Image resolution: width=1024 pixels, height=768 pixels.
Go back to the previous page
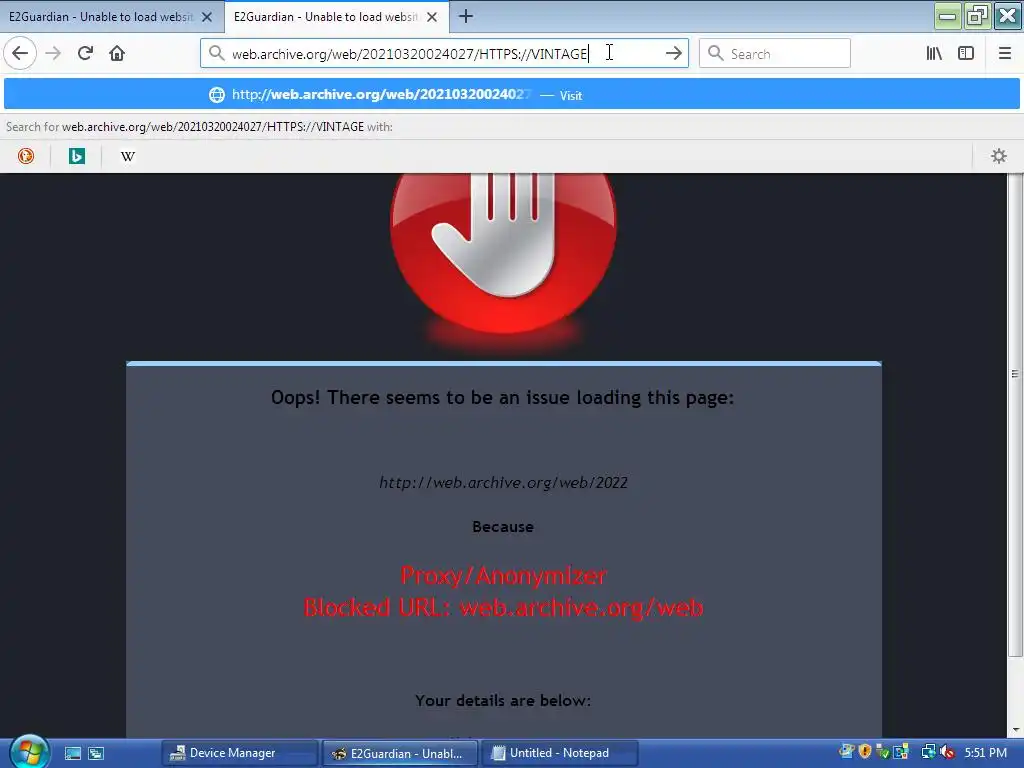pos(20,53)
